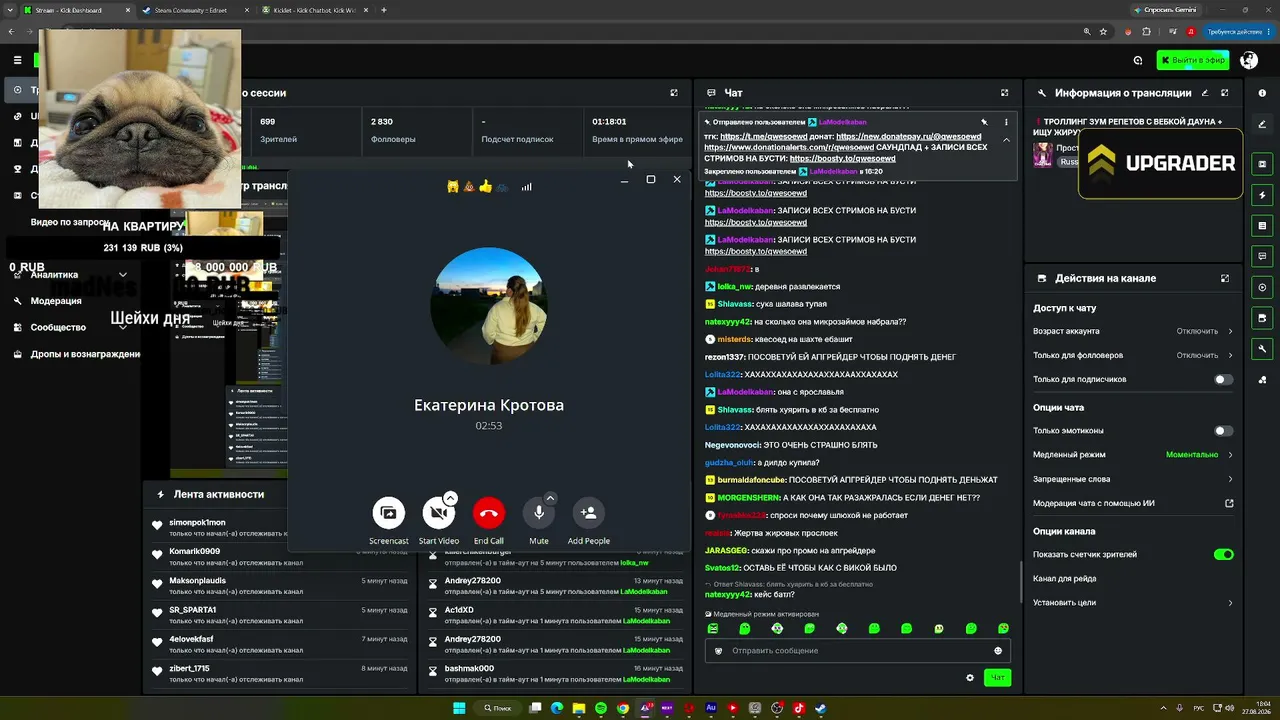End the call with Екатерина Кротова
This screenshot has height=720, width=1280.
pos(489,513)
